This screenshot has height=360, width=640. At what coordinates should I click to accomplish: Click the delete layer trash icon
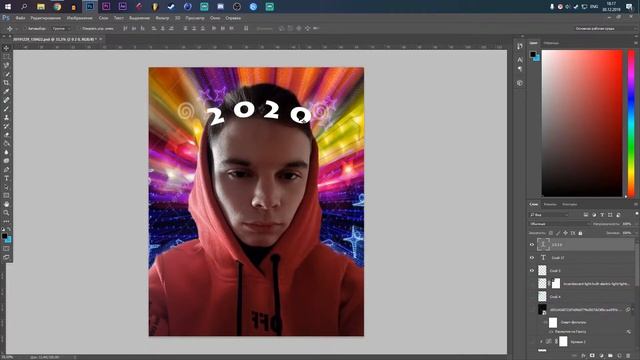[628, 356]
